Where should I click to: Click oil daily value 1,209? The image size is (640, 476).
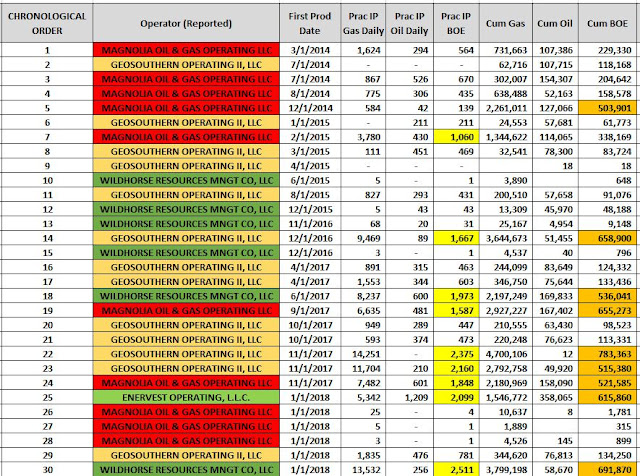pyautogui.click(x=409, y=398)
